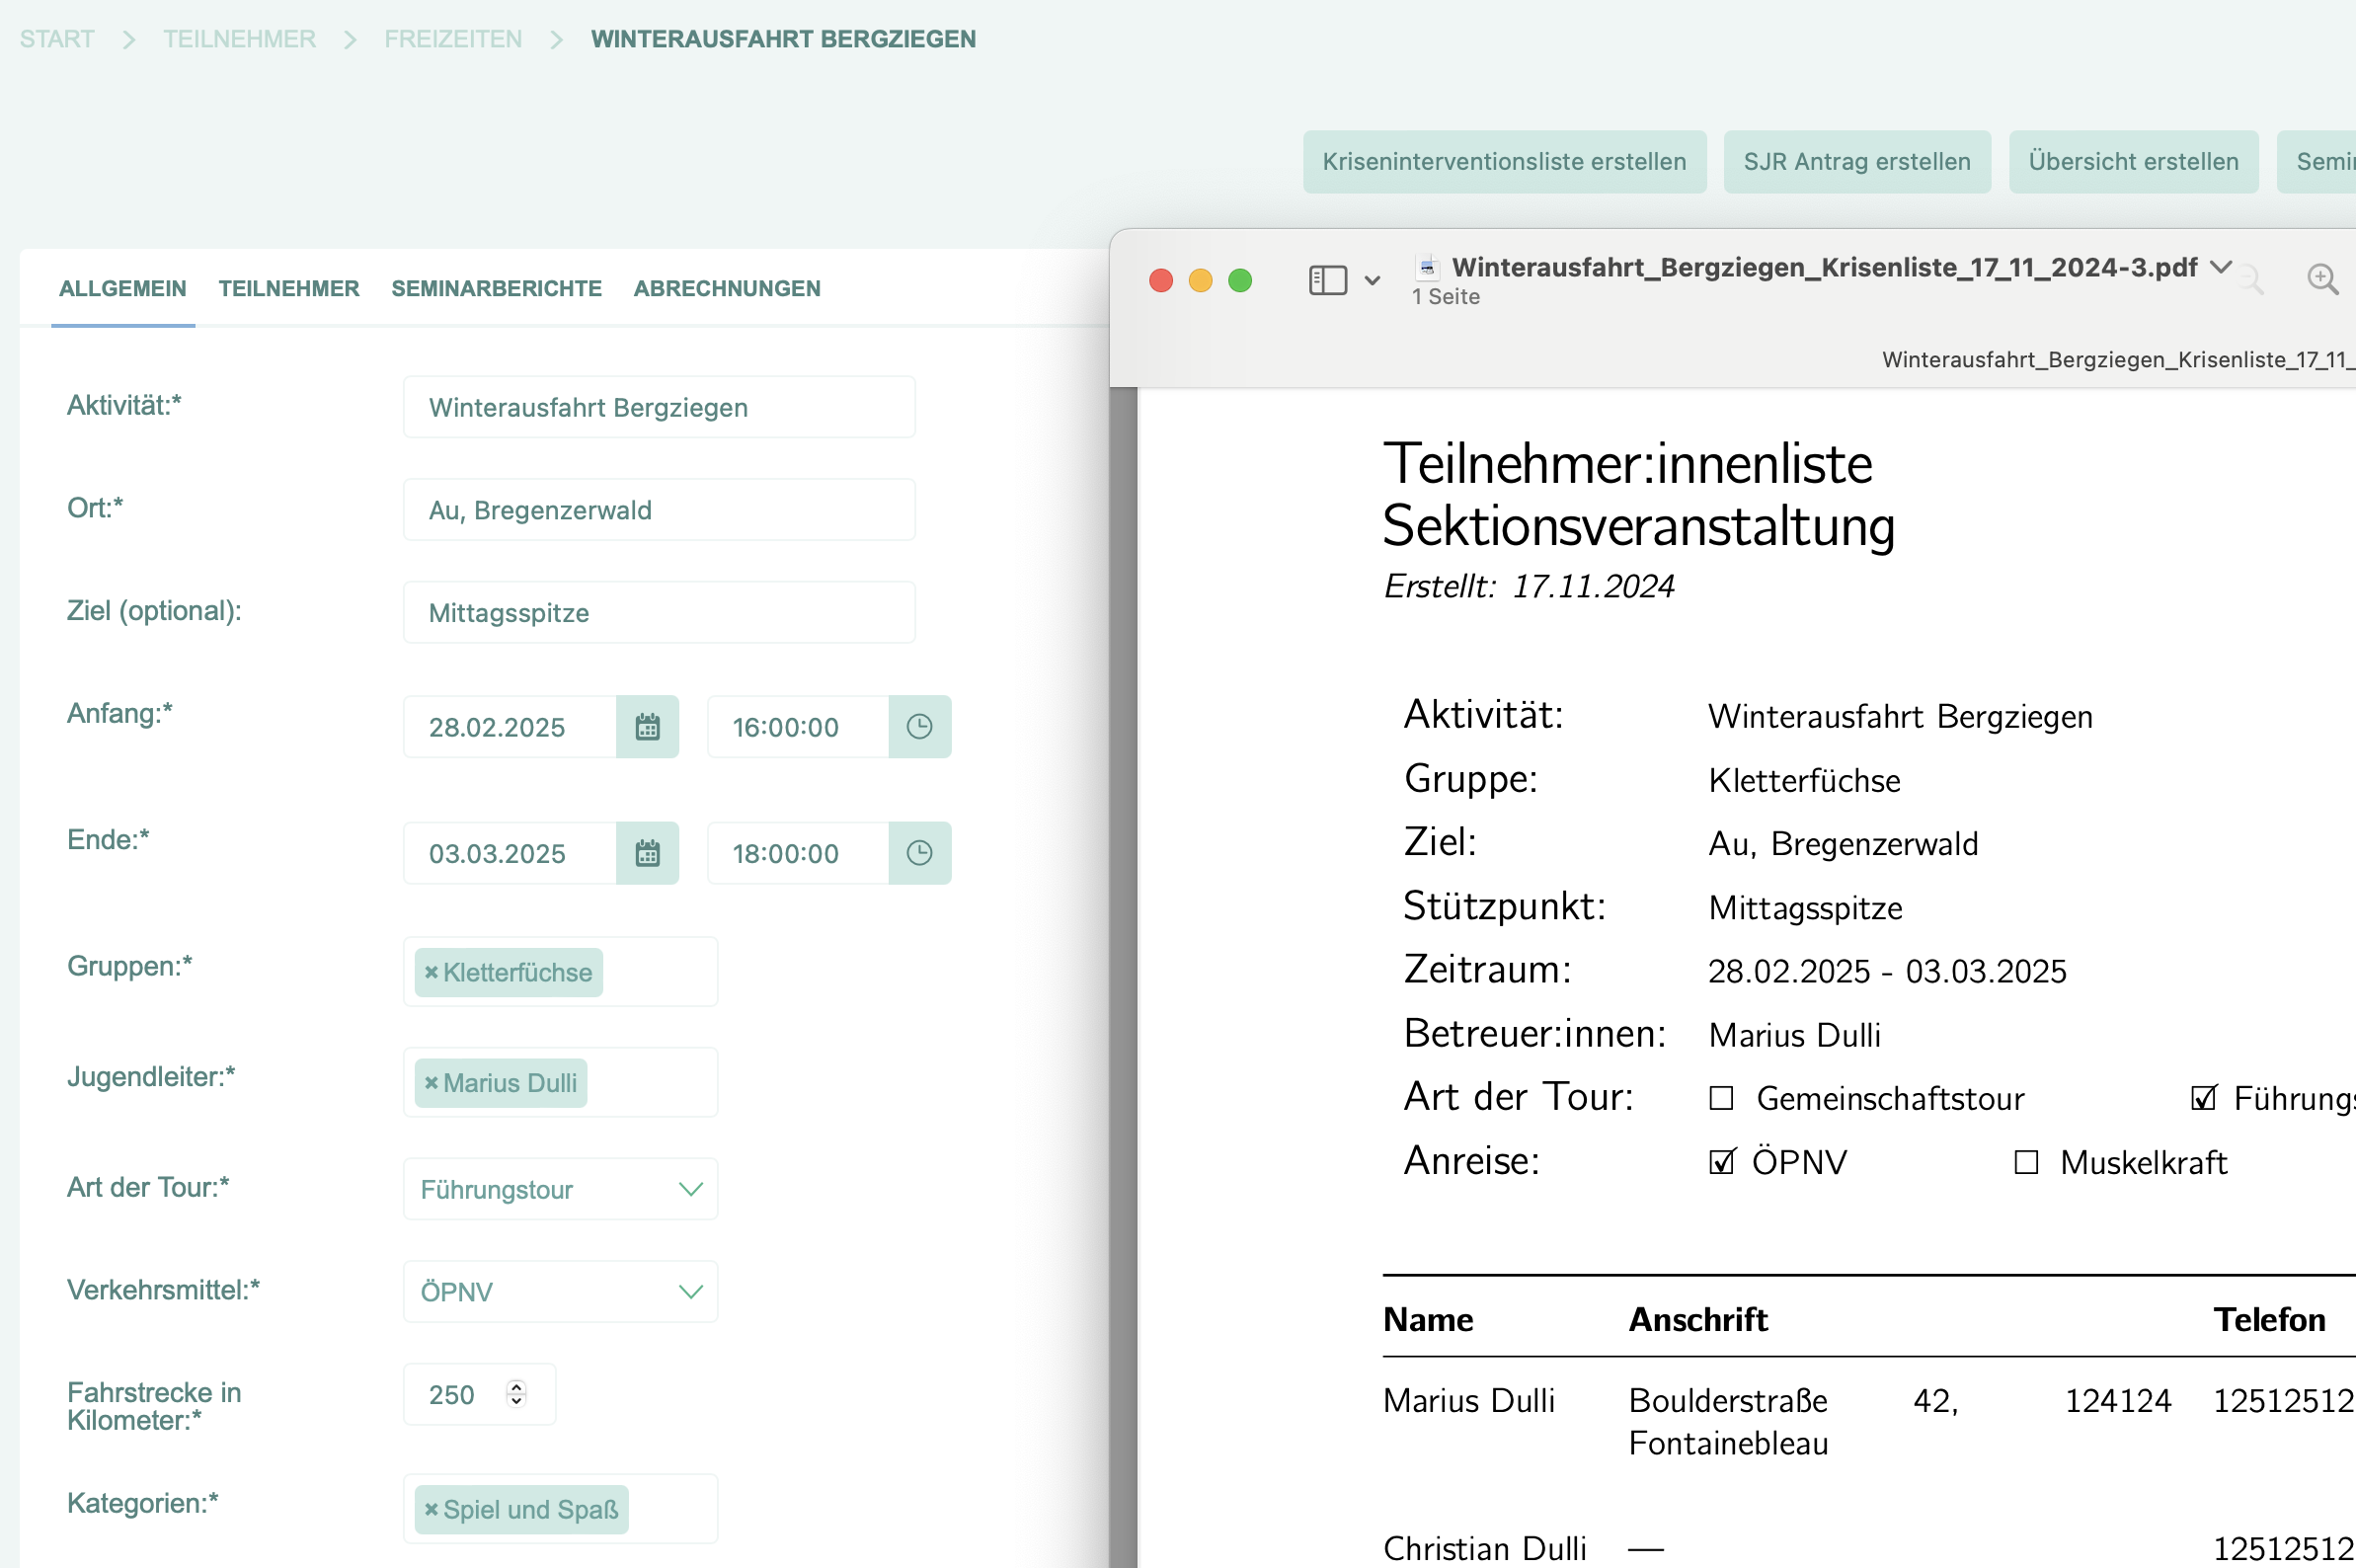Open the Ende date calendar picker
Image resolution: width=2356 pixels, height=1568 pixels.
[x=647, y=853]
